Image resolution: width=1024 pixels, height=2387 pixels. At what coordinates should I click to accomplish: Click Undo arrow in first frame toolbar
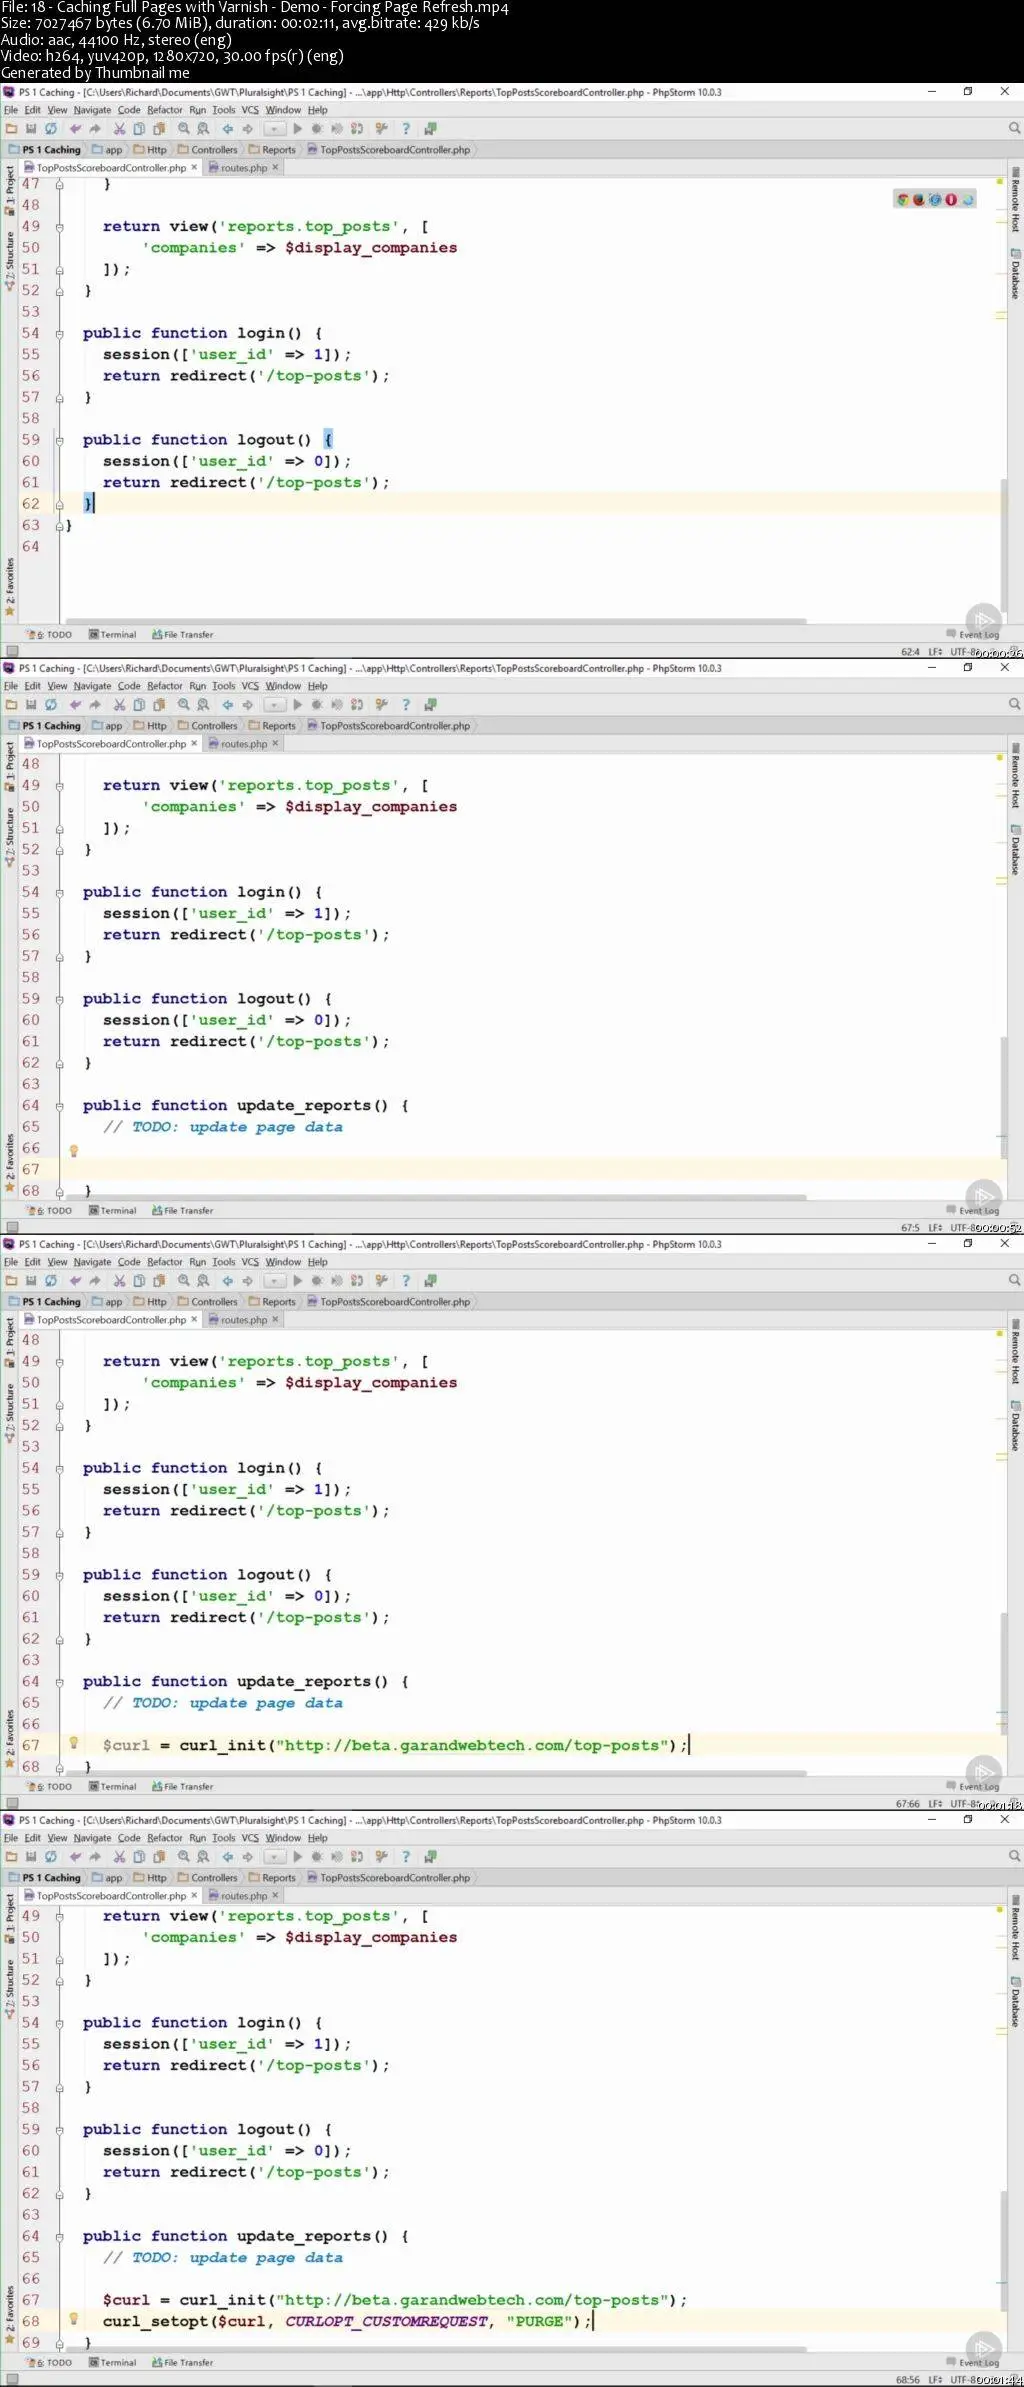pos(75,129)
